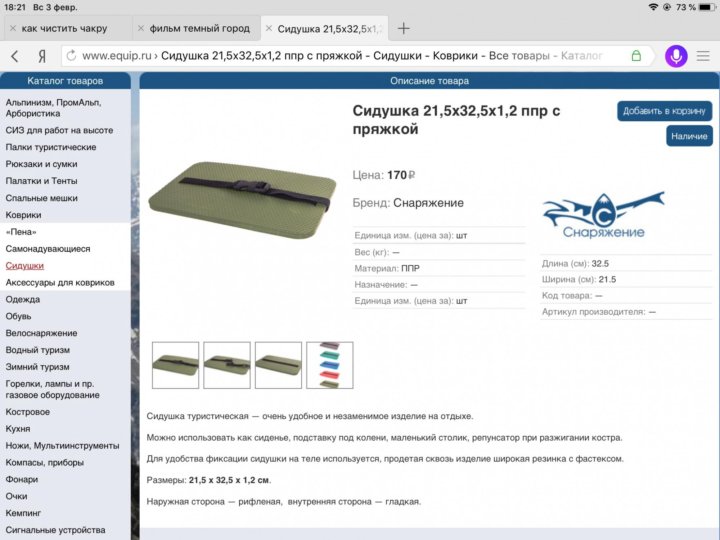
Task: Switch to the 'как чистить чакру' tab
Action: tap(70, 29)
